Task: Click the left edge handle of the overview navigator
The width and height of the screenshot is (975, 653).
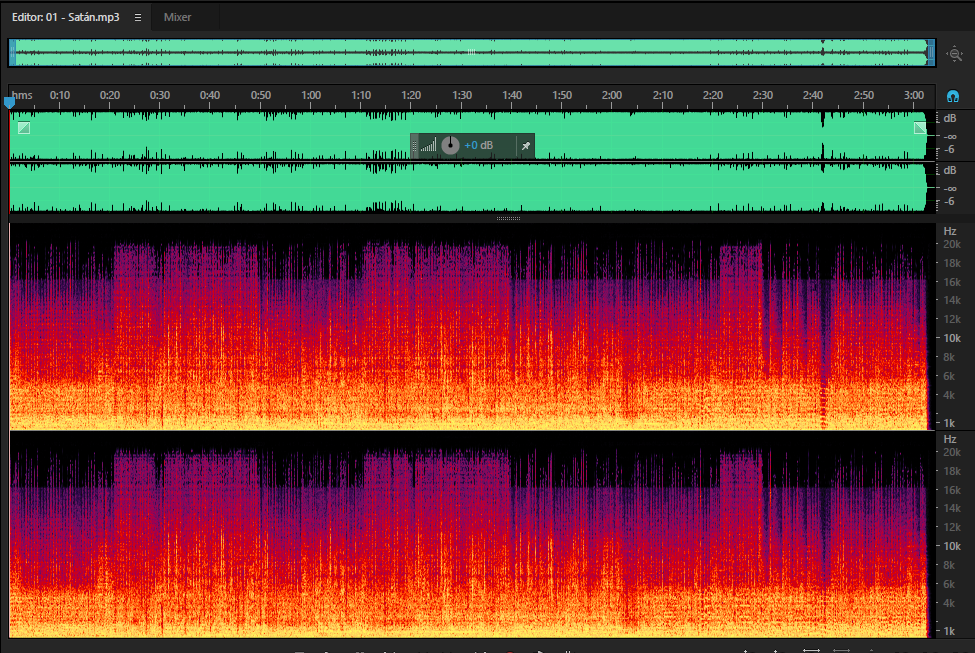Action: coord(12,53)
